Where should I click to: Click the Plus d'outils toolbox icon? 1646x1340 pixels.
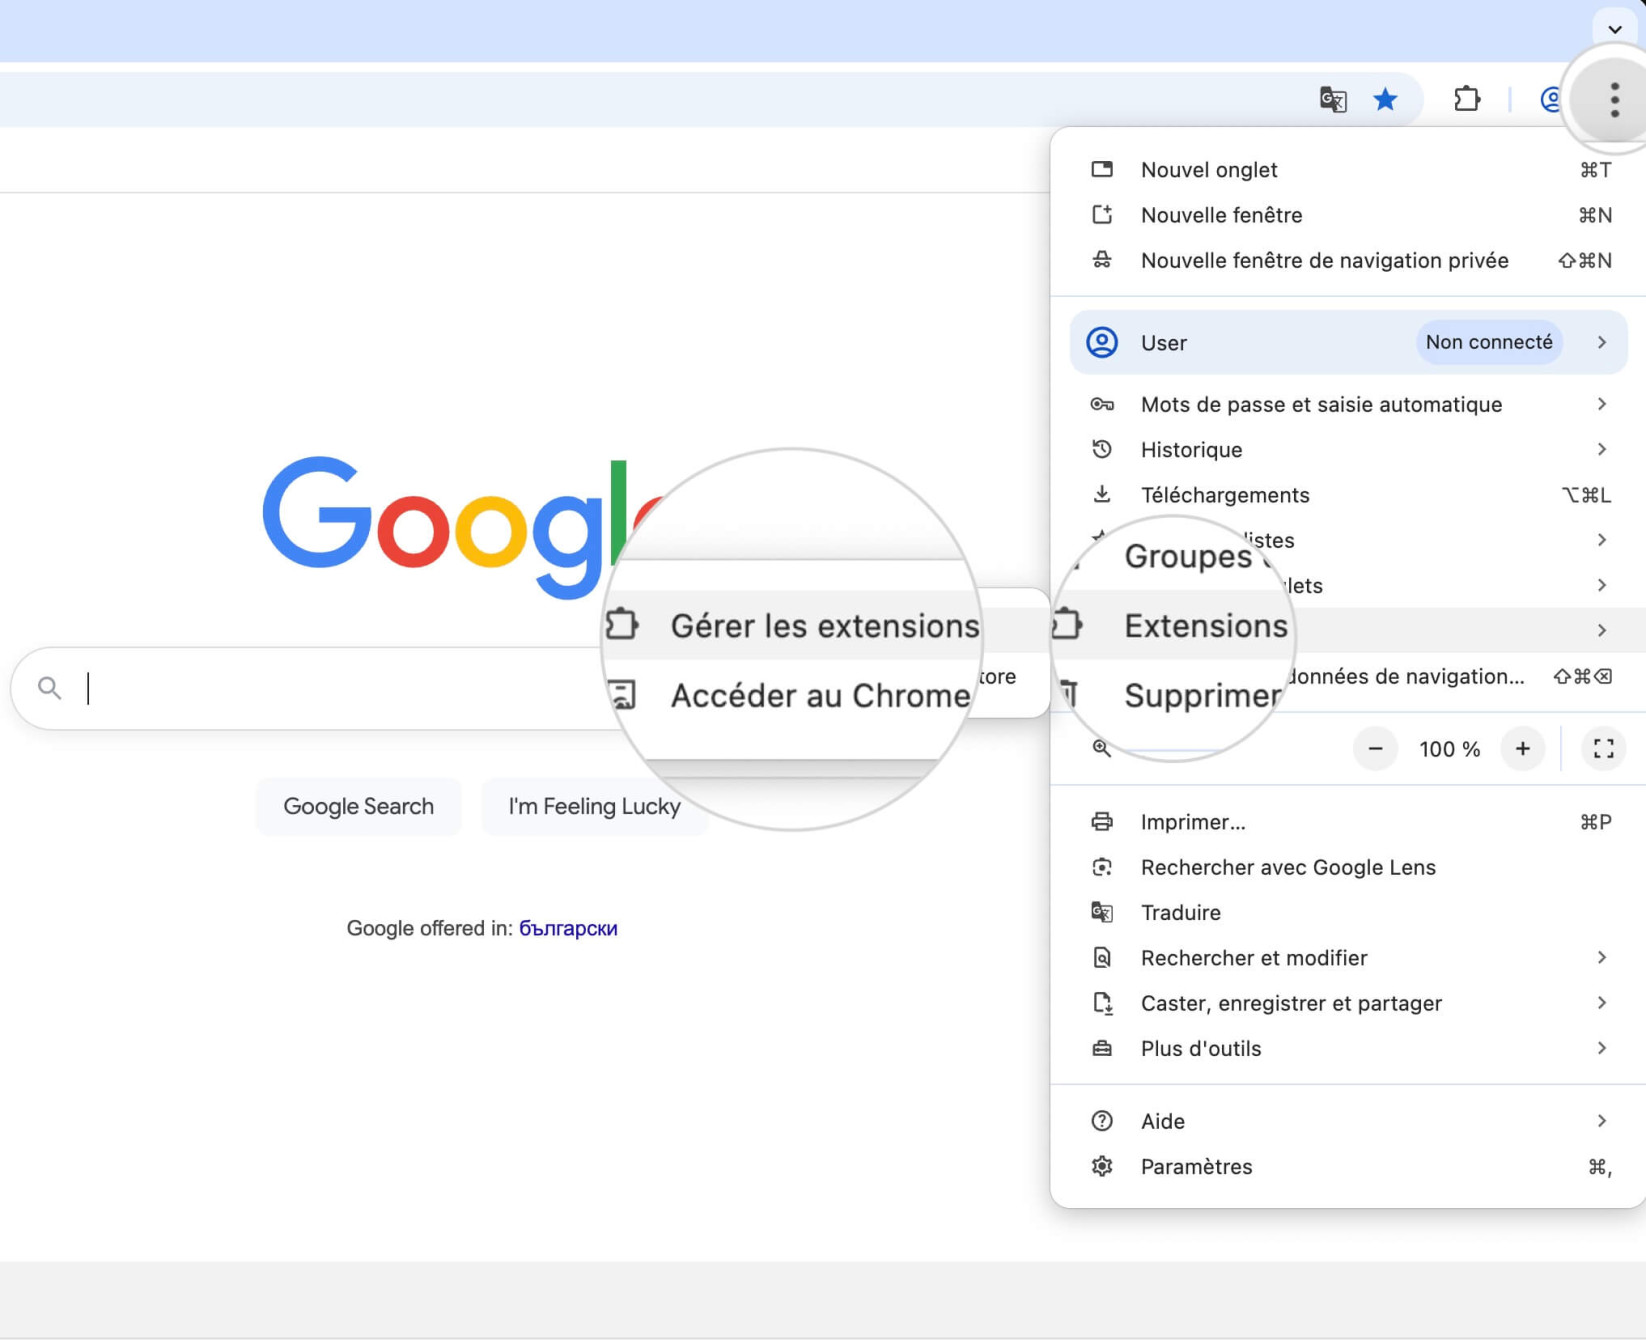point(1102,1048)
